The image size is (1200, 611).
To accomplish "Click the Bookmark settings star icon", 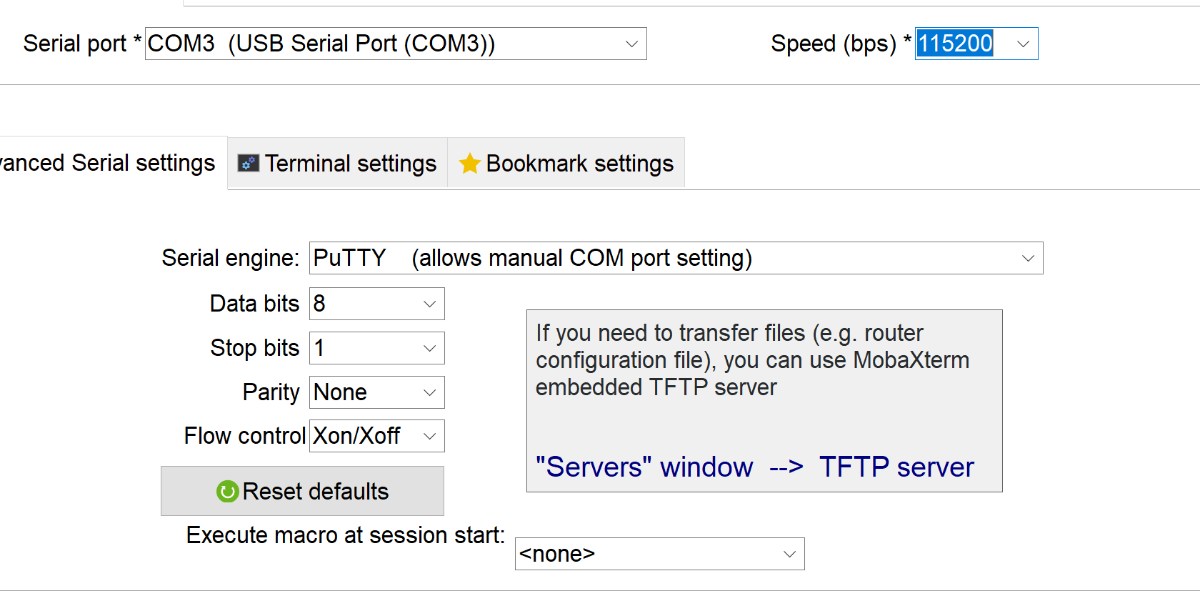I will (x=470, y=164).
